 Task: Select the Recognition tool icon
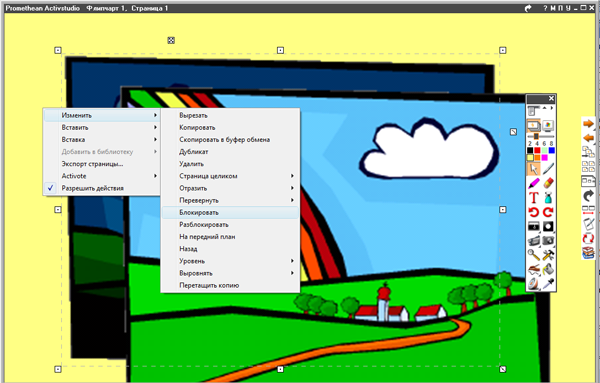point(534,269)
